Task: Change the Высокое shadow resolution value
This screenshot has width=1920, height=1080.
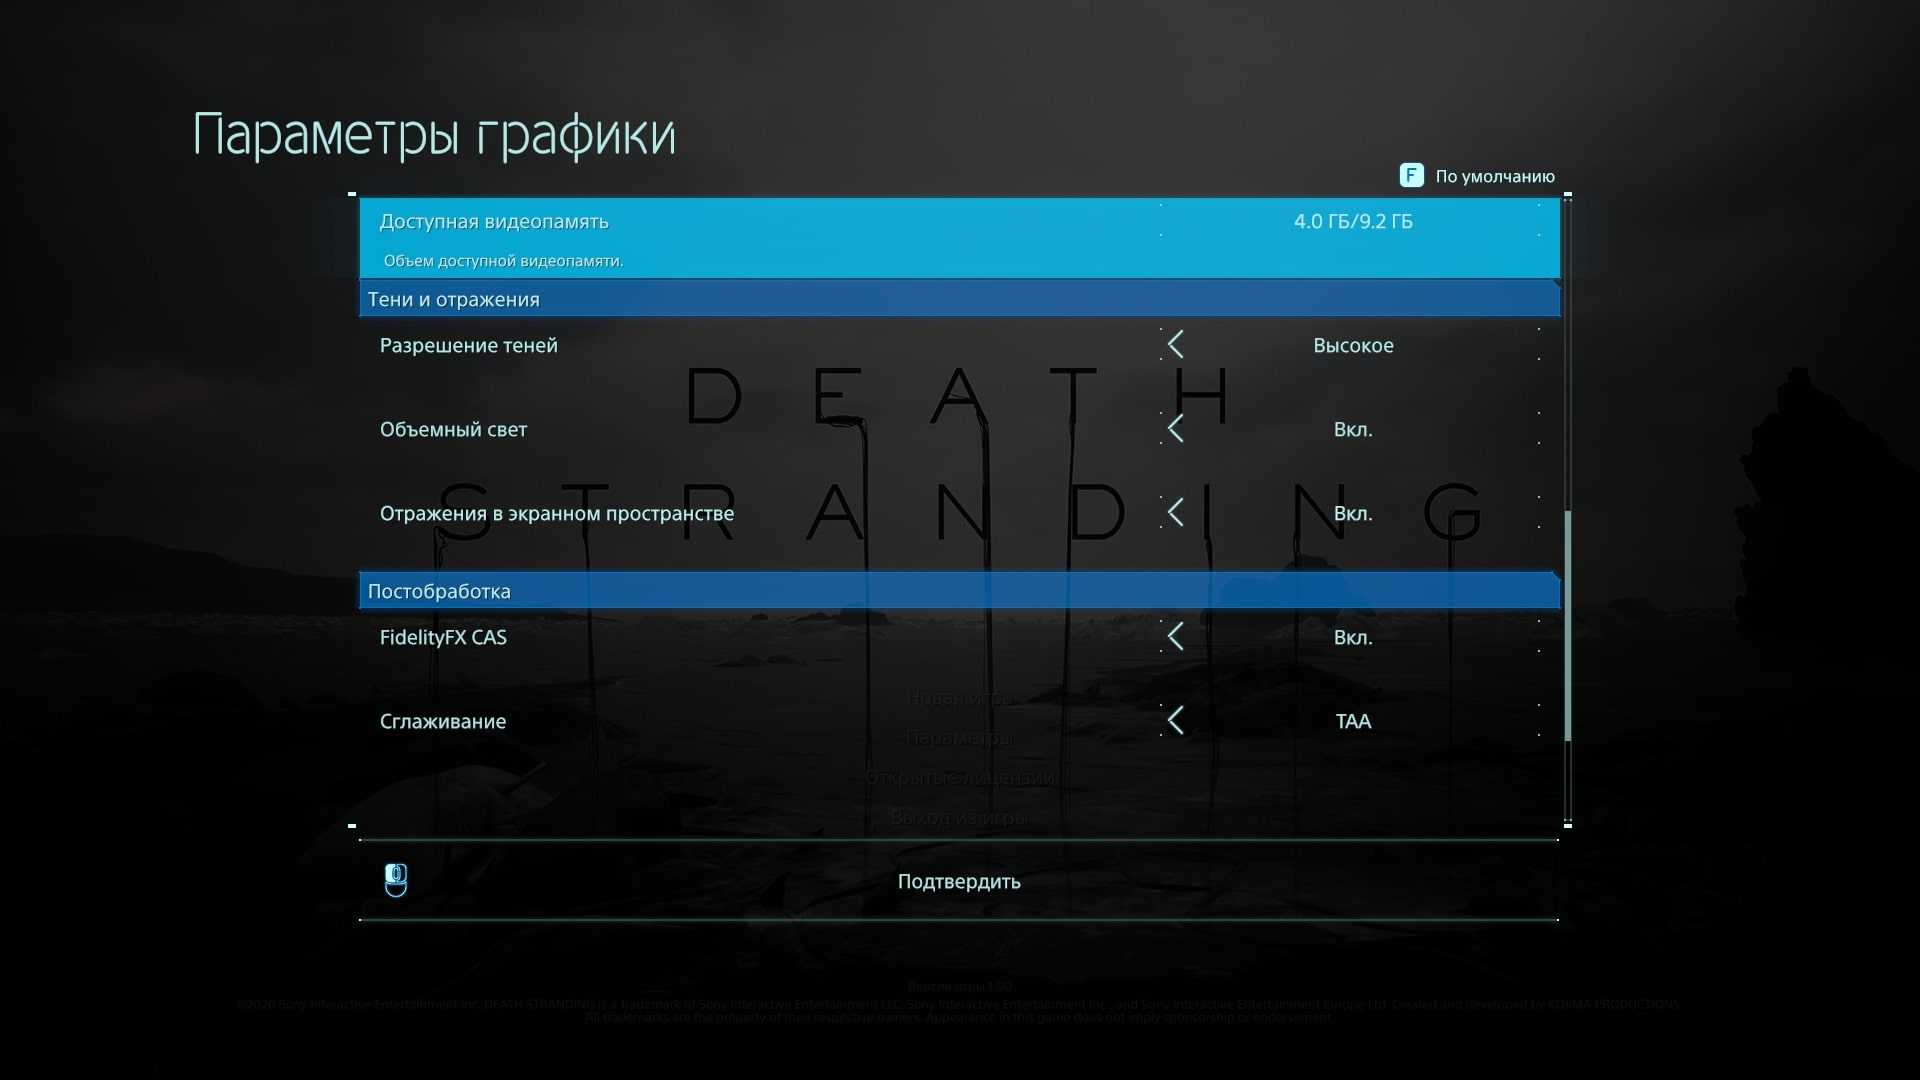Action: coord(1353,345)
